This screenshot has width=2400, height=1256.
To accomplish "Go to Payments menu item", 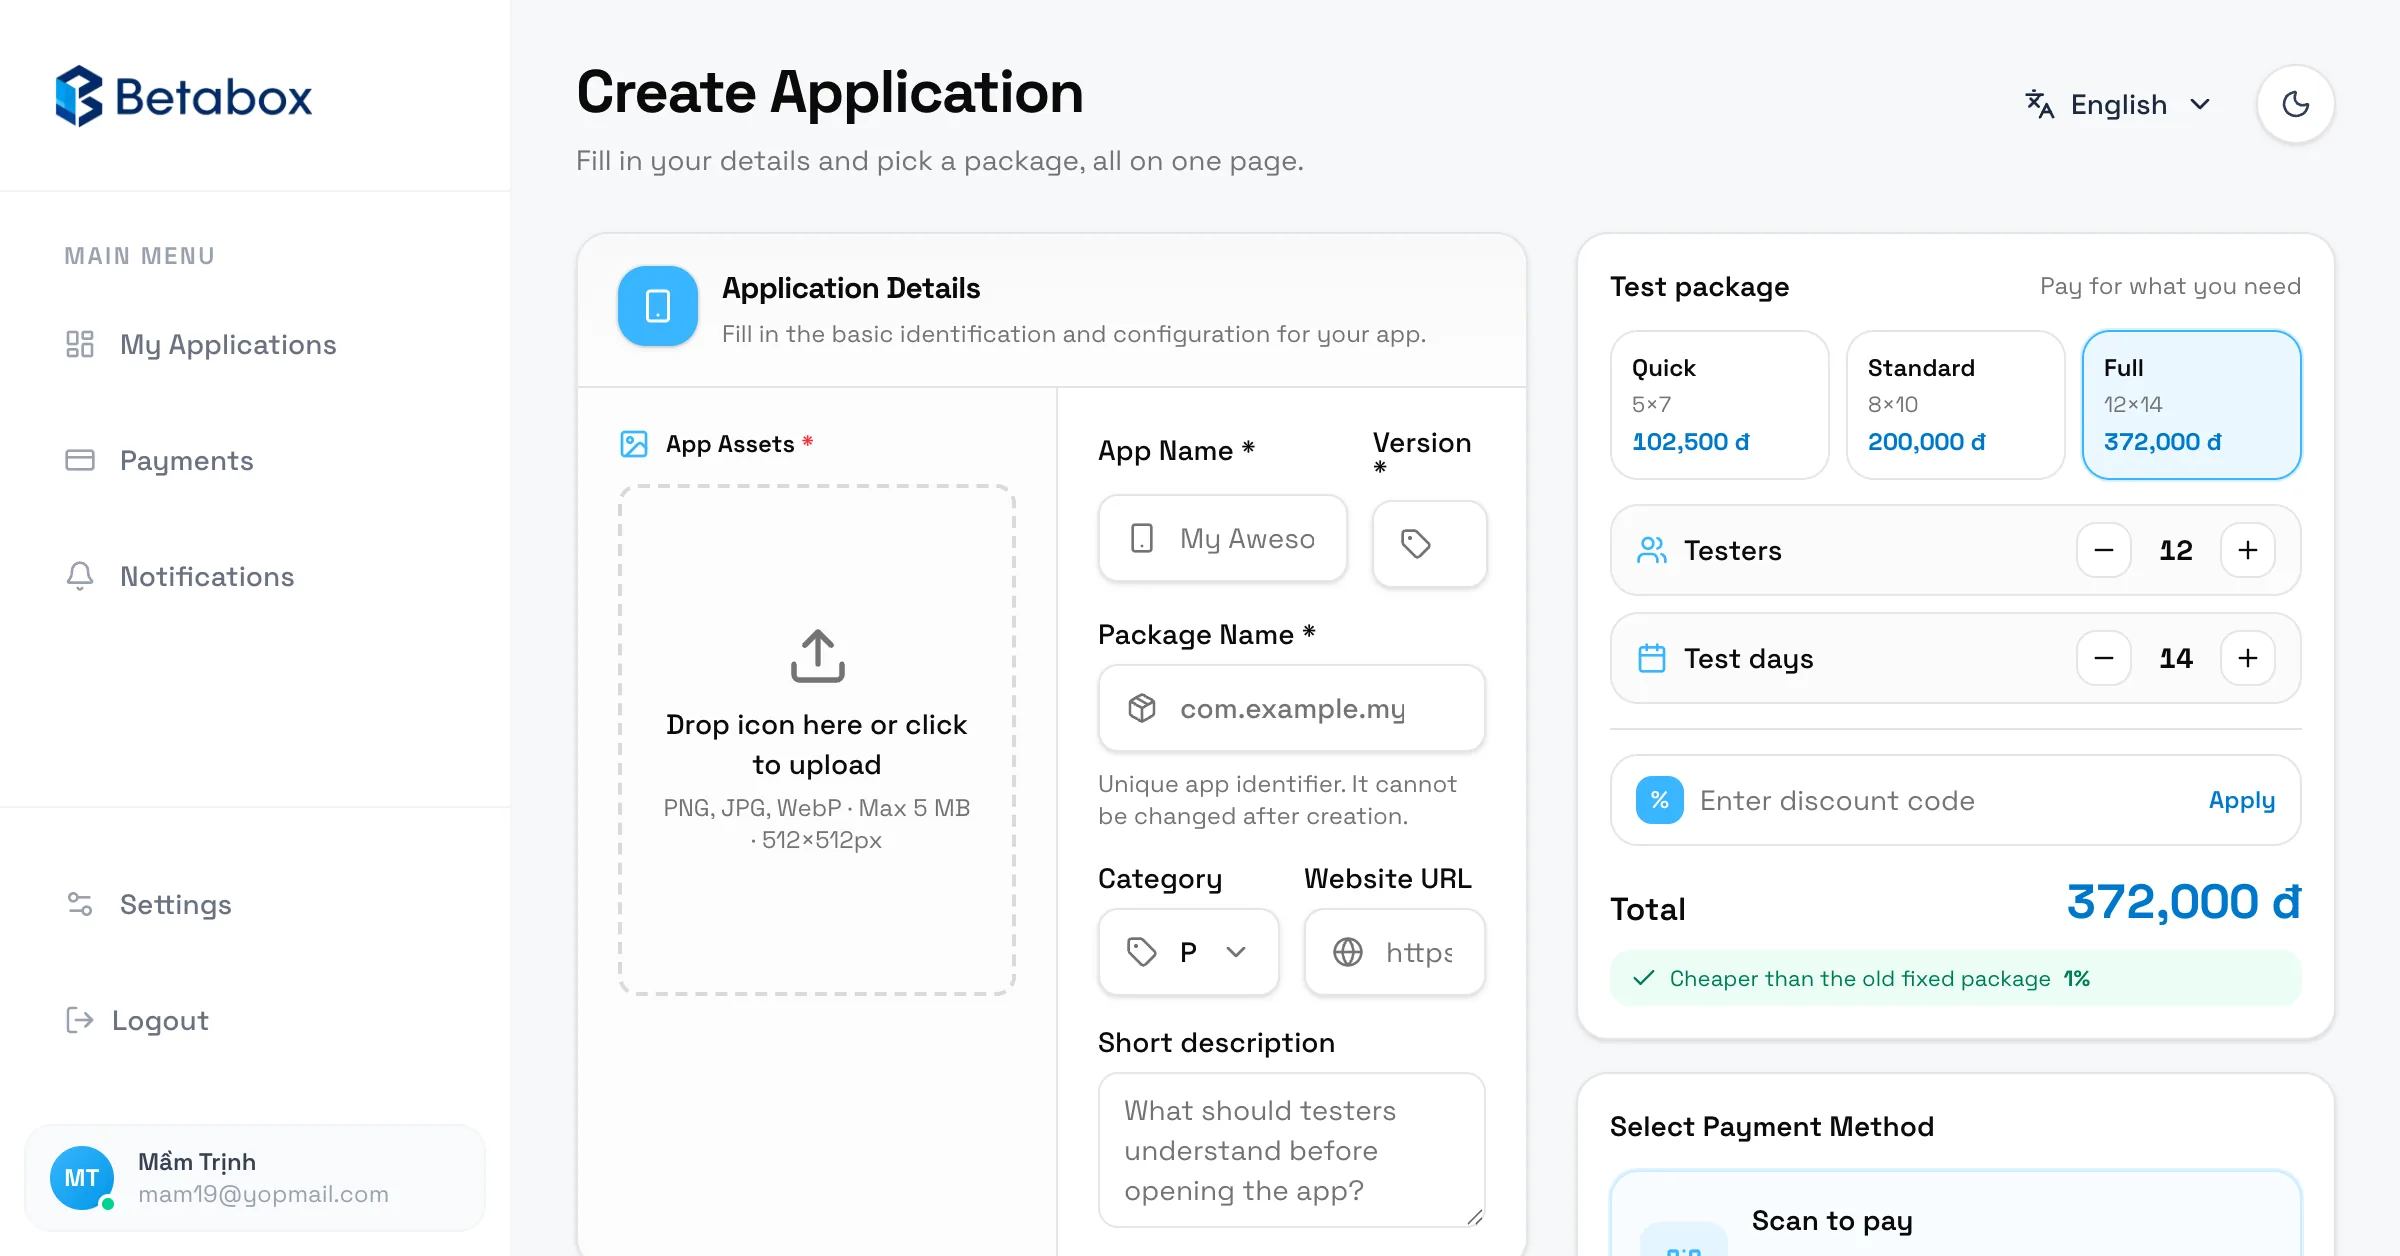I will coord(255,460).
